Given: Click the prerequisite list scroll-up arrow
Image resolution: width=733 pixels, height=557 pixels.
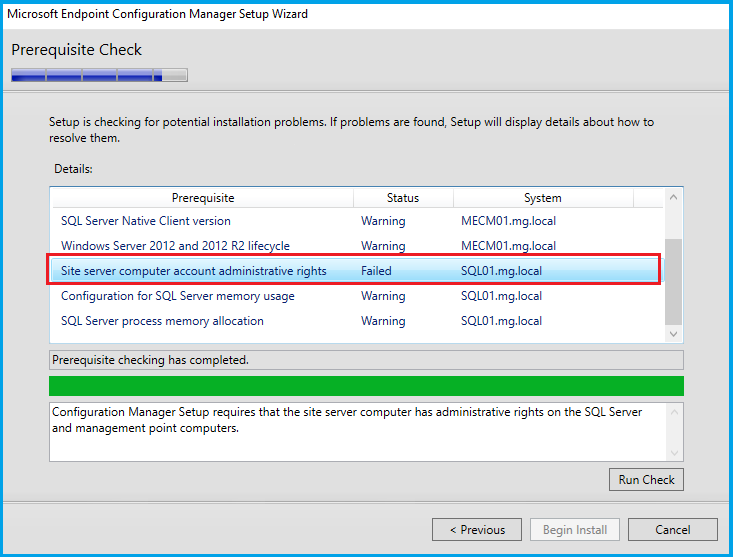Looking at the screenshot, I should coord(674,198).
